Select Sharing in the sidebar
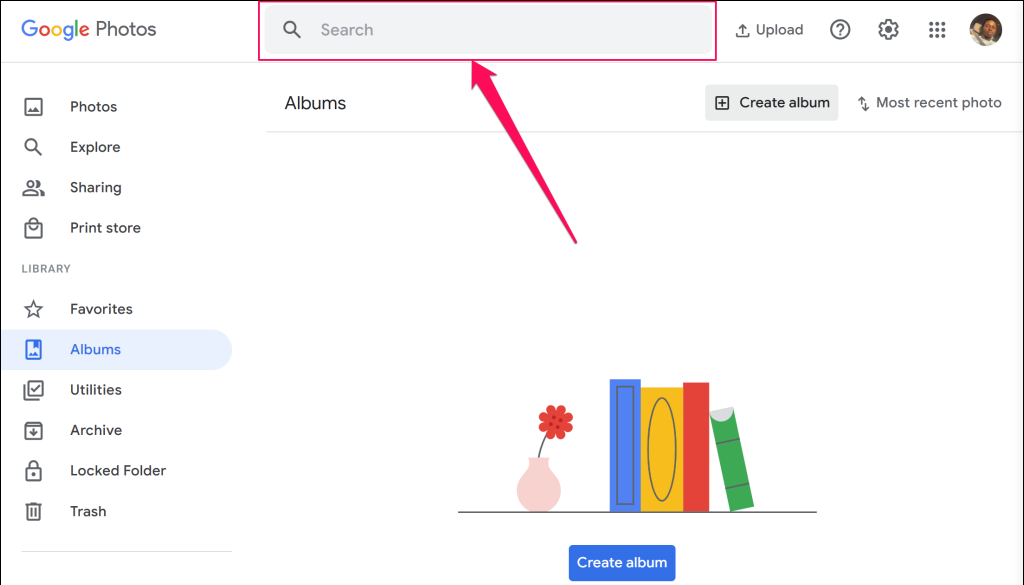Viewport: 1024px width, 585px height. pos(95,188)
